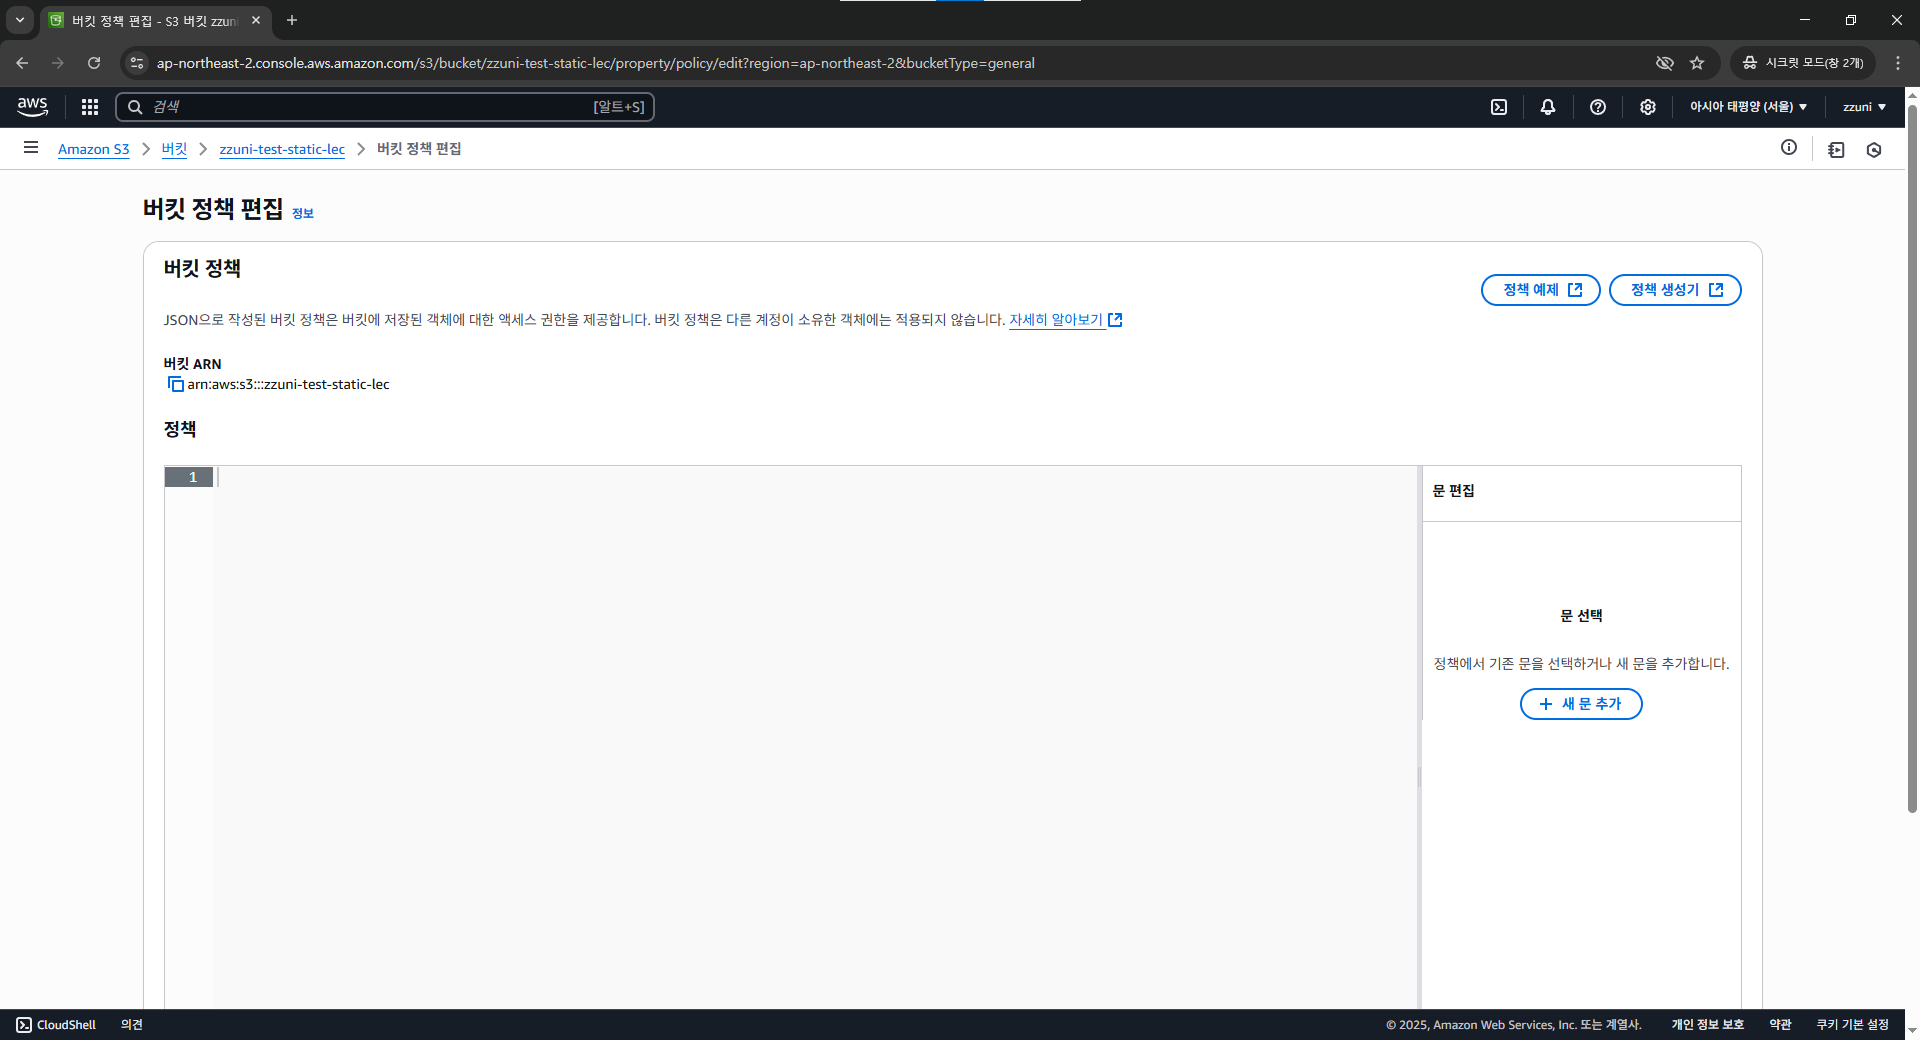Open the 약관 footer link
Viewport: 1920px width, 1040px height.
pos(1780,1025)
